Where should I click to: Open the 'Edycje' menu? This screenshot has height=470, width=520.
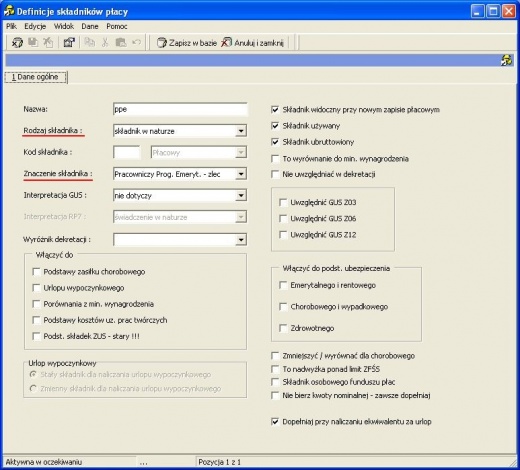click(35, 26)
